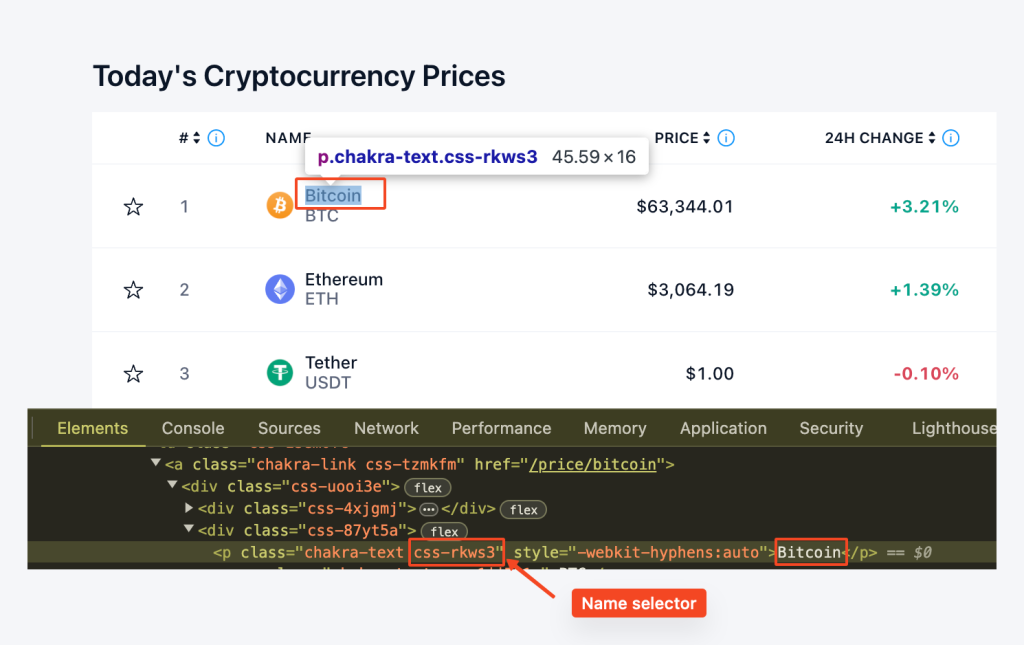The width and height of the screenshot is (1024, 645).
Task: Collapse the chakra-link anchor element node
Action: point(155,463)
